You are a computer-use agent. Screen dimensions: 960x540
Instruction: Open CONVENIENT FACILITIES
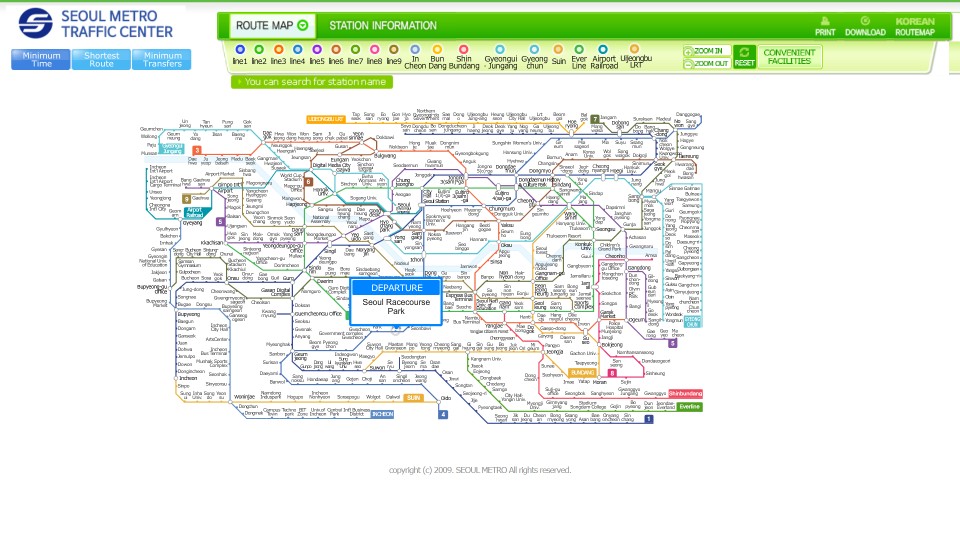click(789, 57)
